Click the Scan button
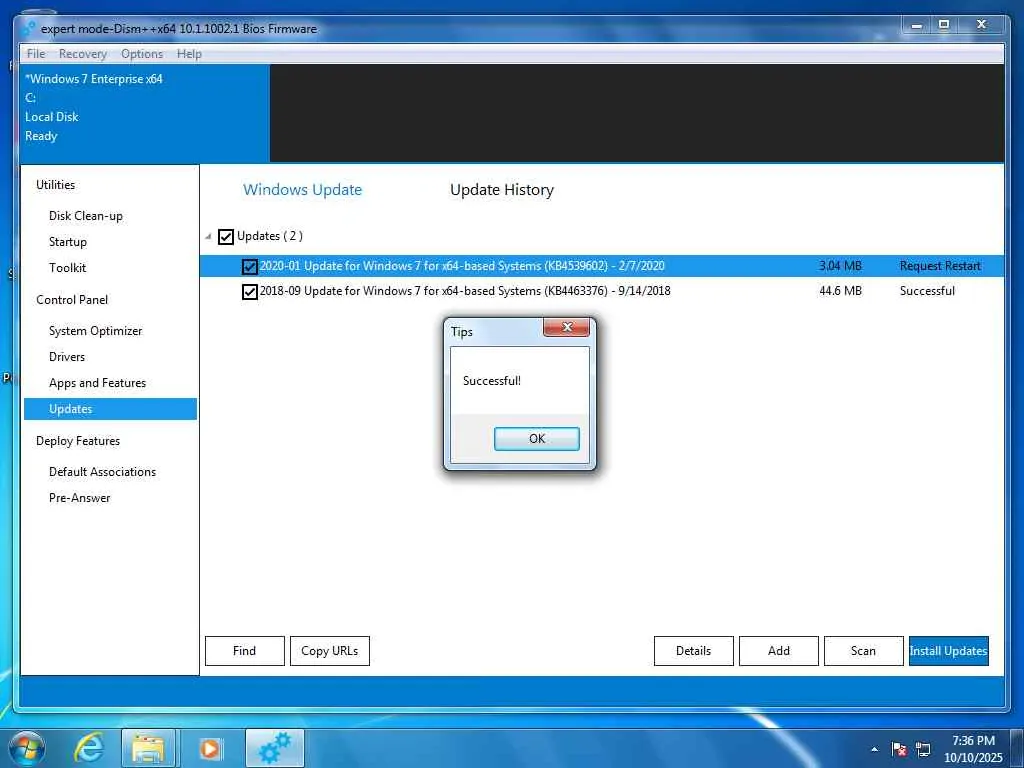The height and width of the screenshot is (768, 1024). 863,651
